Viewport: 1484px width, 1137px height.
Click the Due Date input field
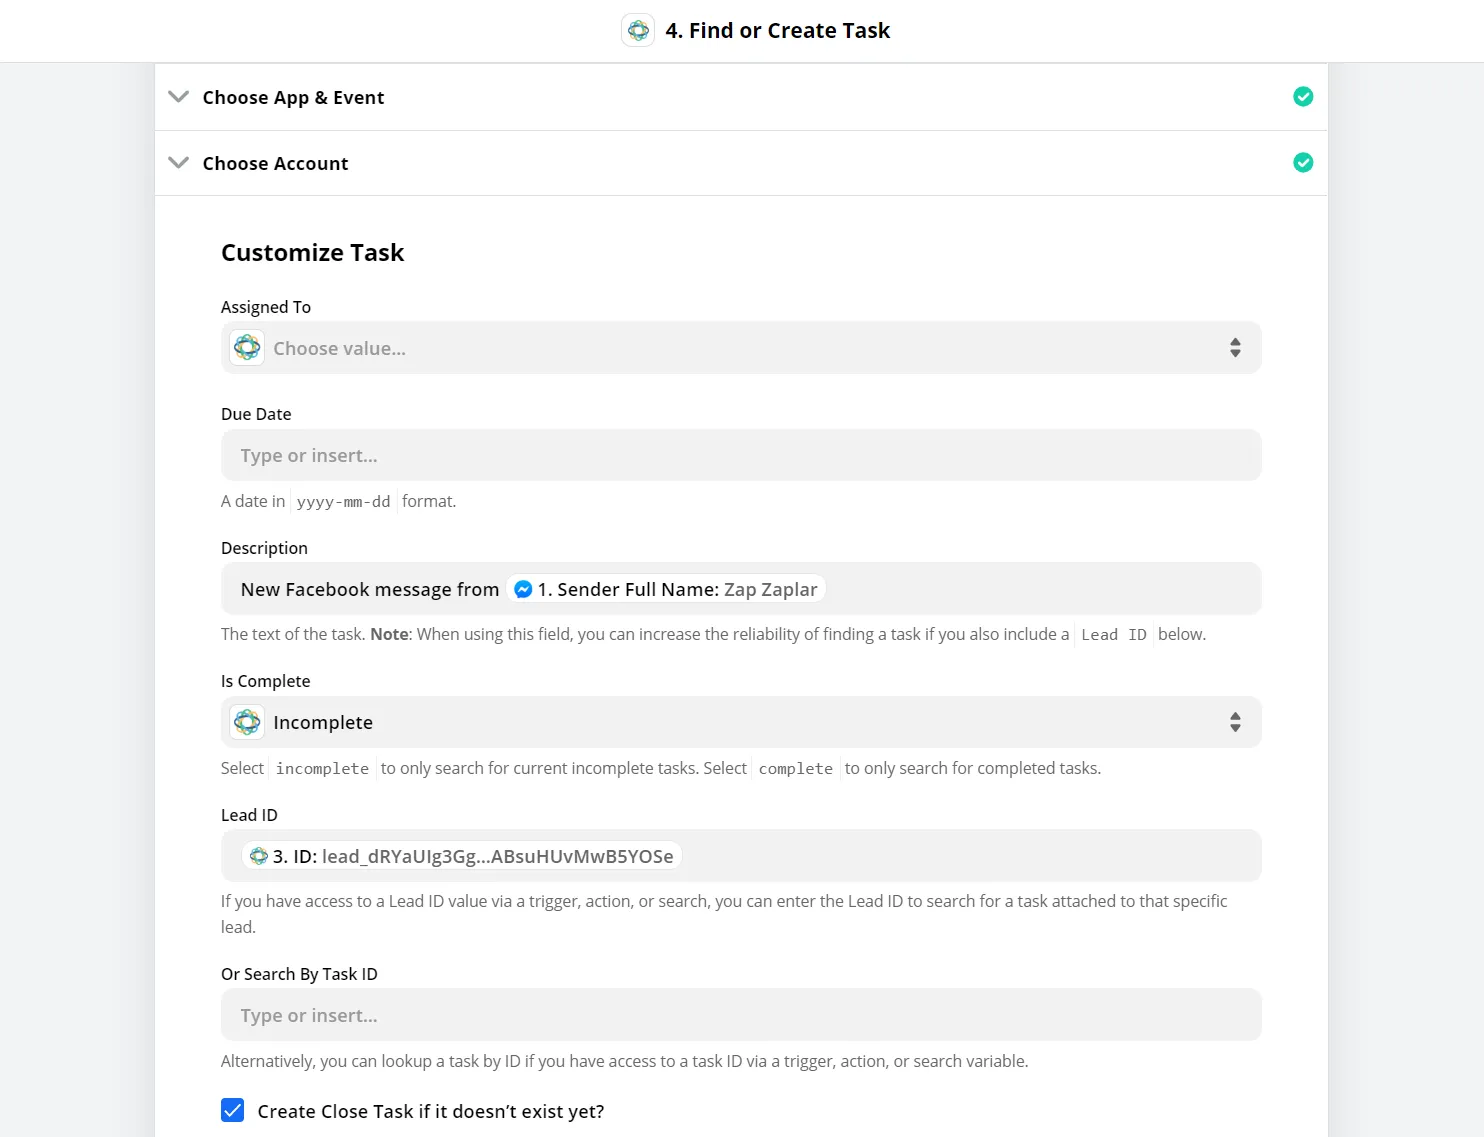(x=740, y=456)
